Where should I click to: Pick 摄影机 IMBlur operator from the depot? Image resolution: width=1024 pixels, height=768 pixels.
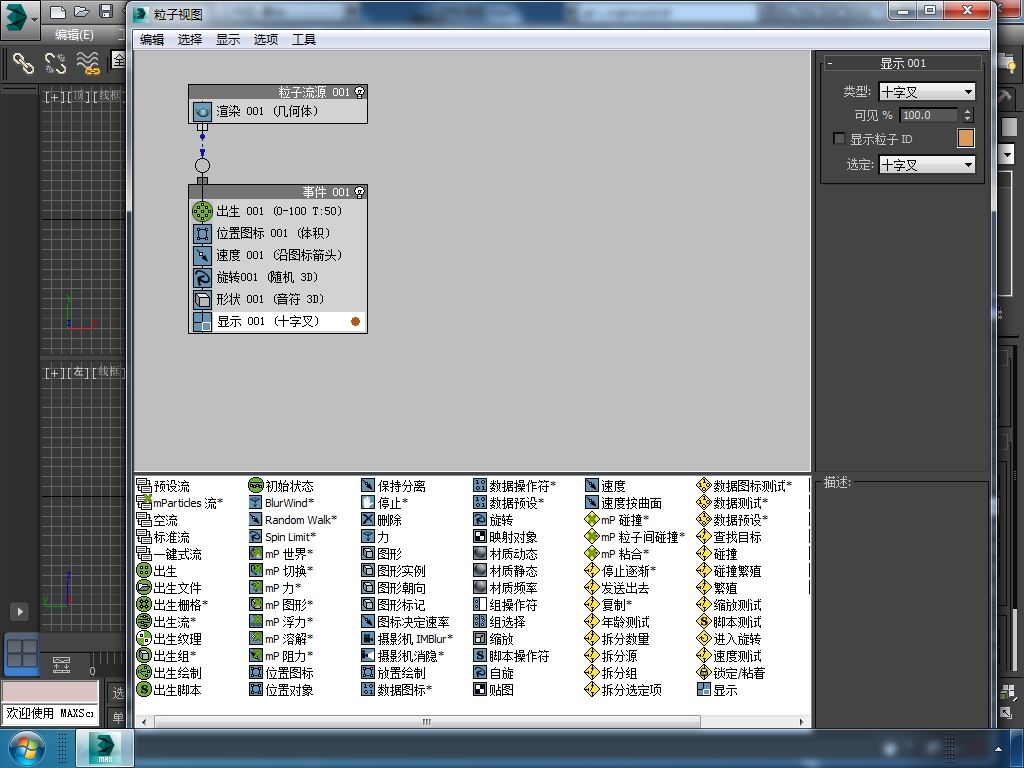(x=407, y=639)
